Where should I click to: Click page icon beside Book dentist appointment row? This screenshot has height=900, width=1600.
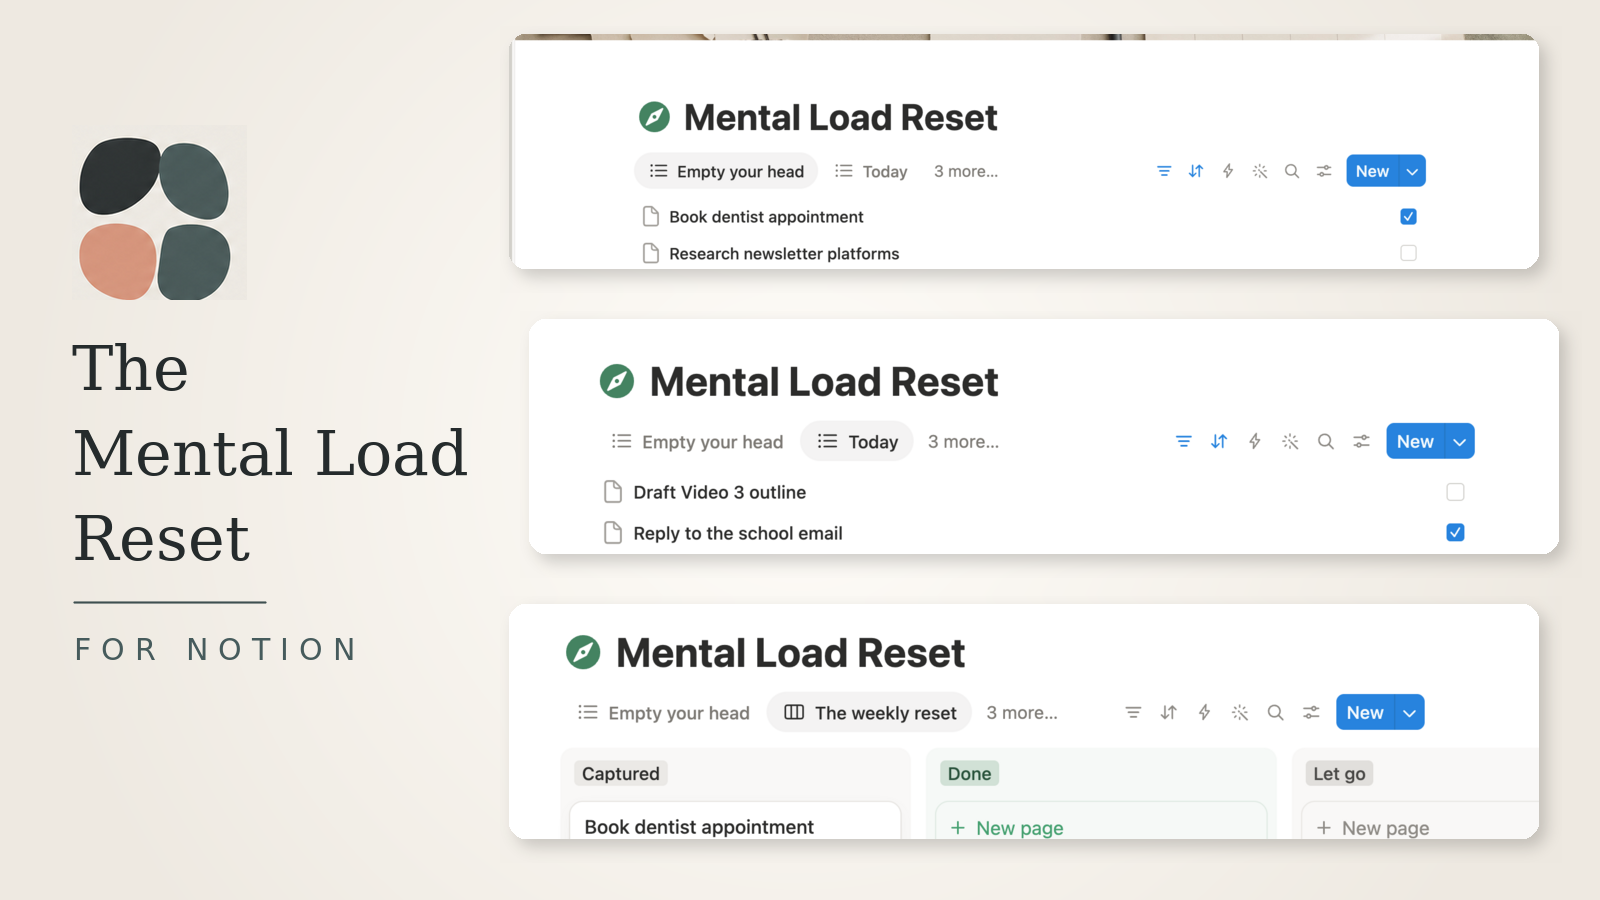pos(651,216)
